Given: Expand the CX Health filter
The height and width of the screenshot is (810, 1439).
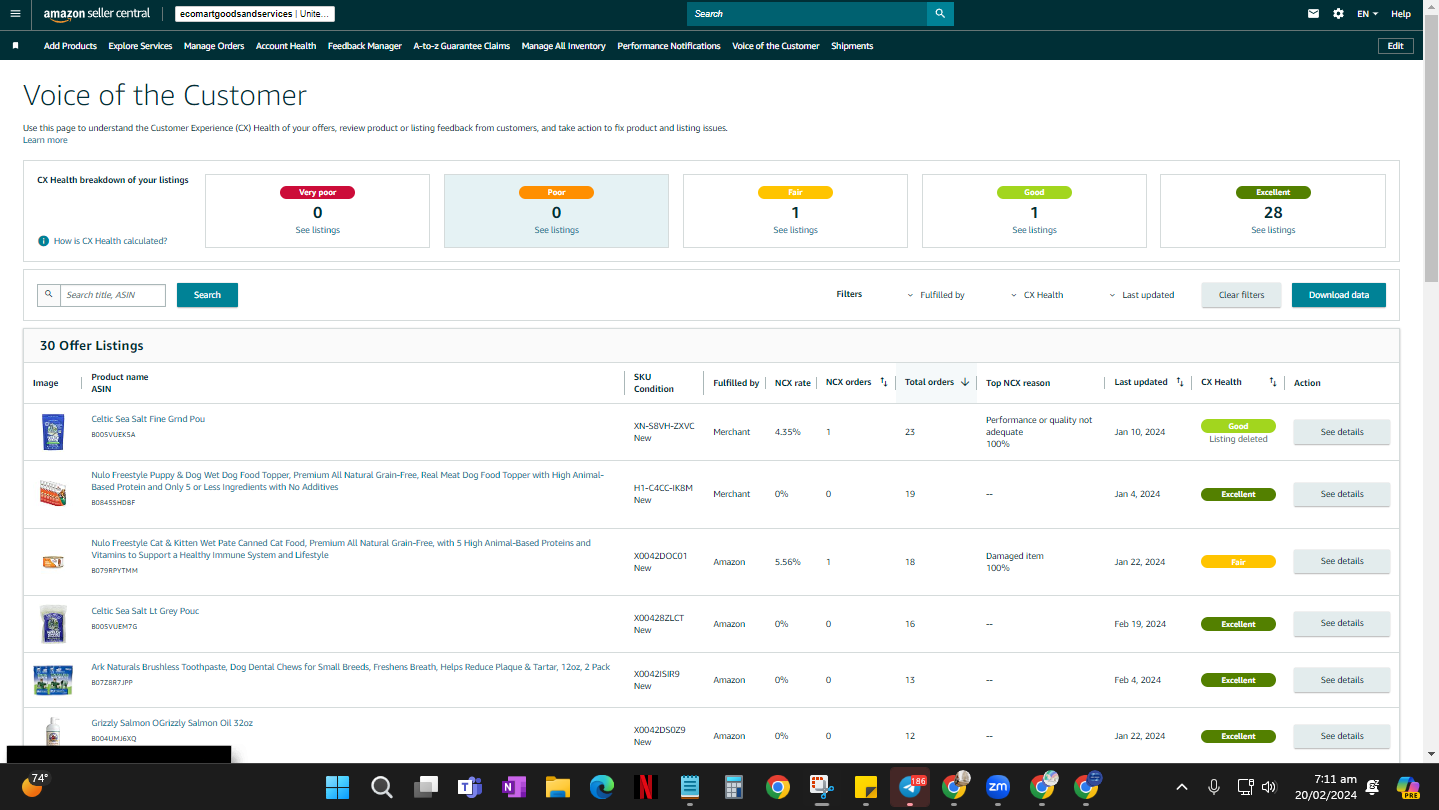Looking at the screenshot, I should click(x=1037, y=295).
